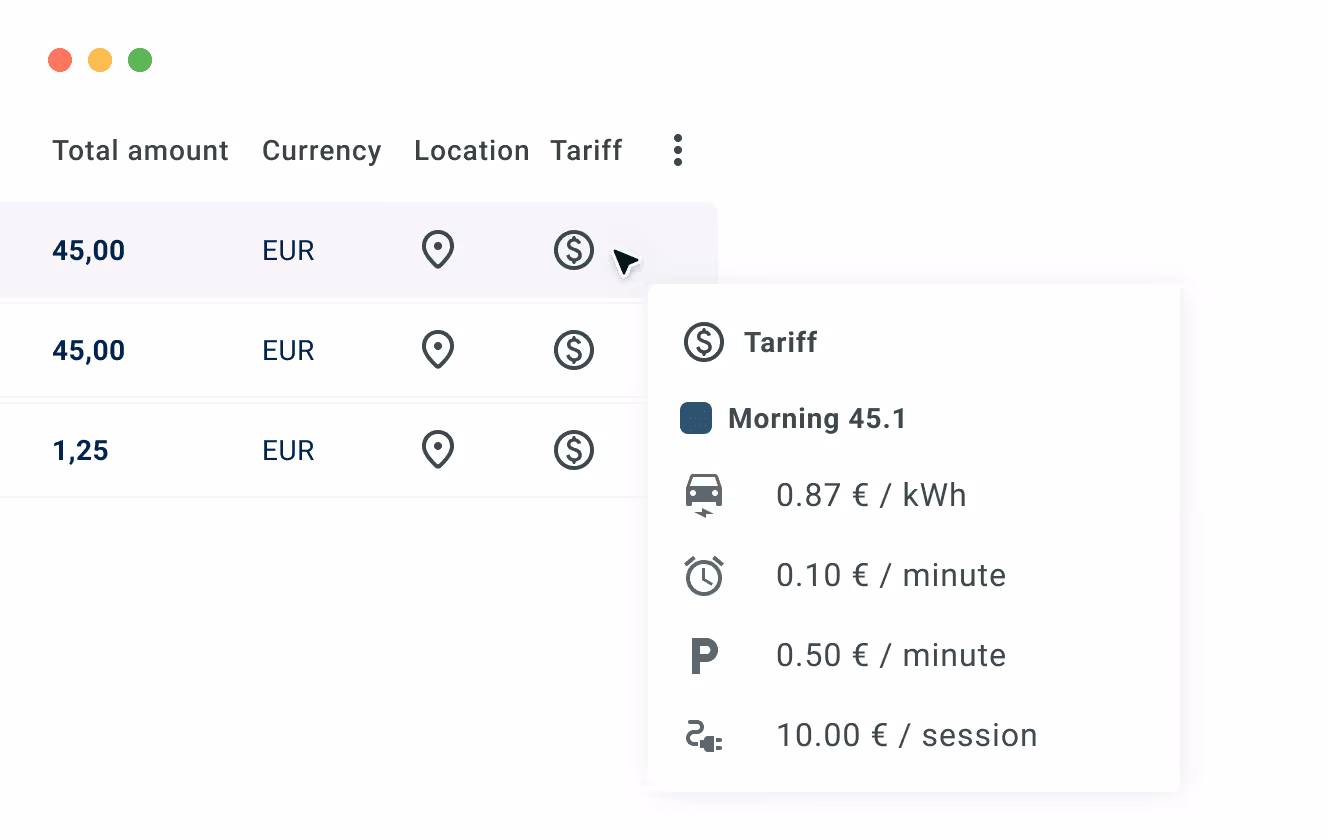Click the dollar Tariff icon in the popup header
This screenshot has width=1328, height=840.
[703, 342]
